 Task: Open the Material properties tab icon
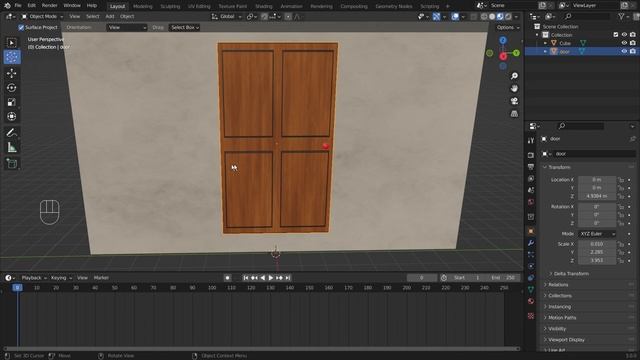tap(531, 301)
